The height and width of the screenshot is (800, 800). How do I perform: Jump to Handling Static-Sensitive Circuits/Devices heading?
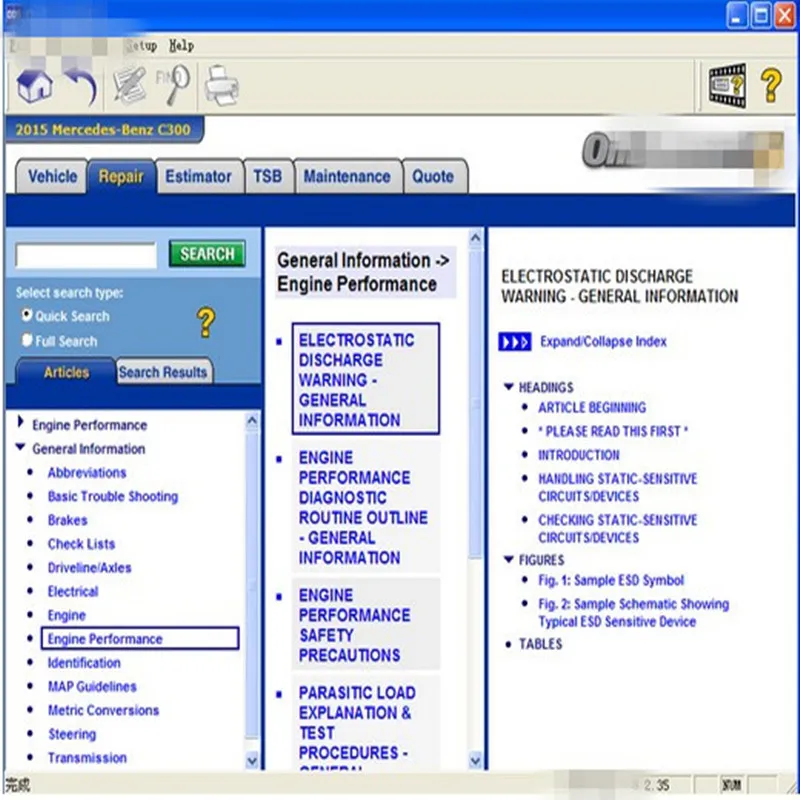click(617, 487)
